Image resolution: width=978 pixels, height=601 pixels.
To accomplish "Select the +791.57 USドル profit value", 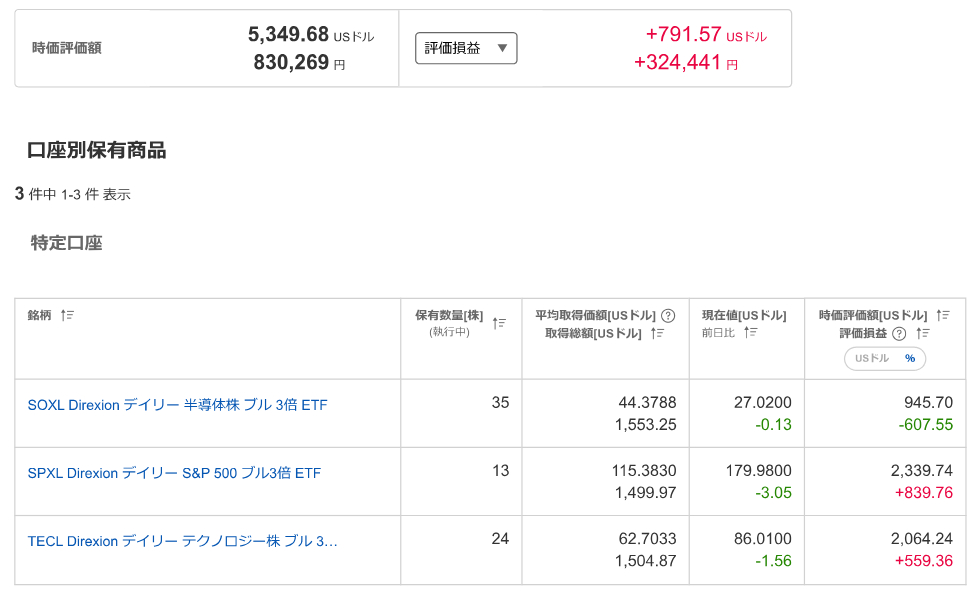I will coord(706,34).
